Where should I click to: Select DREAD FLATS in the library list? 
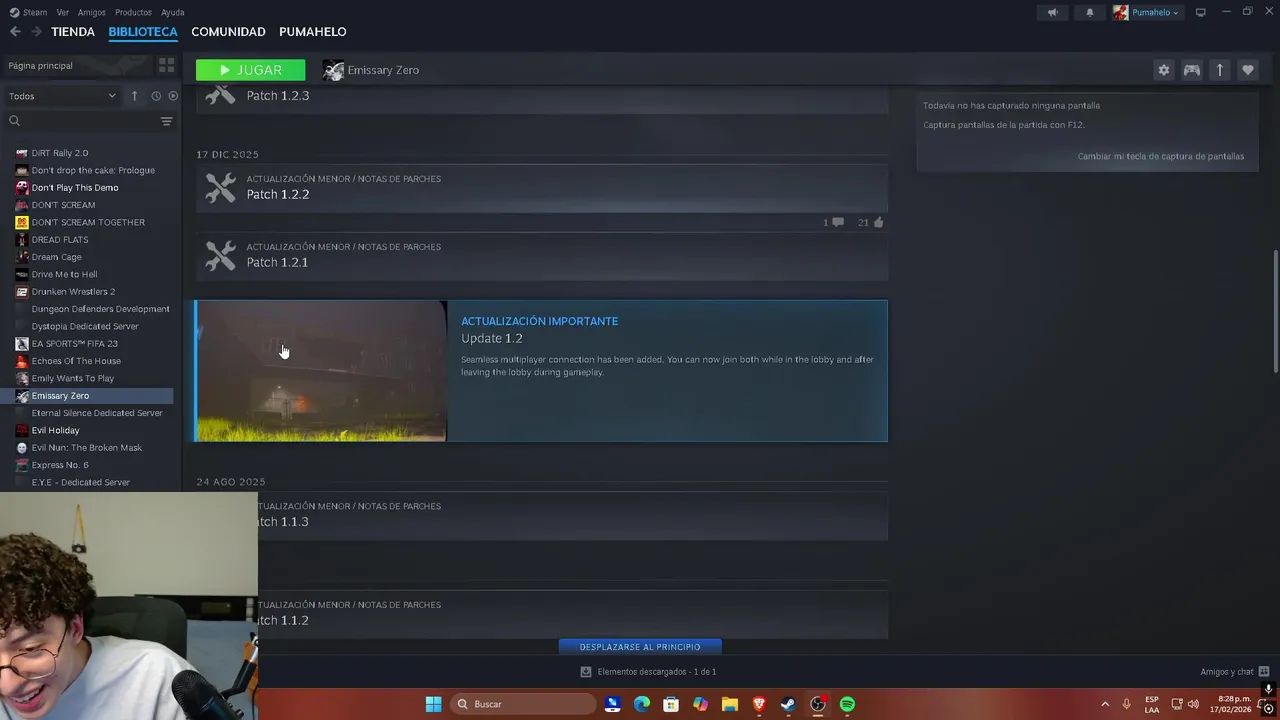(x=59, y=240)
